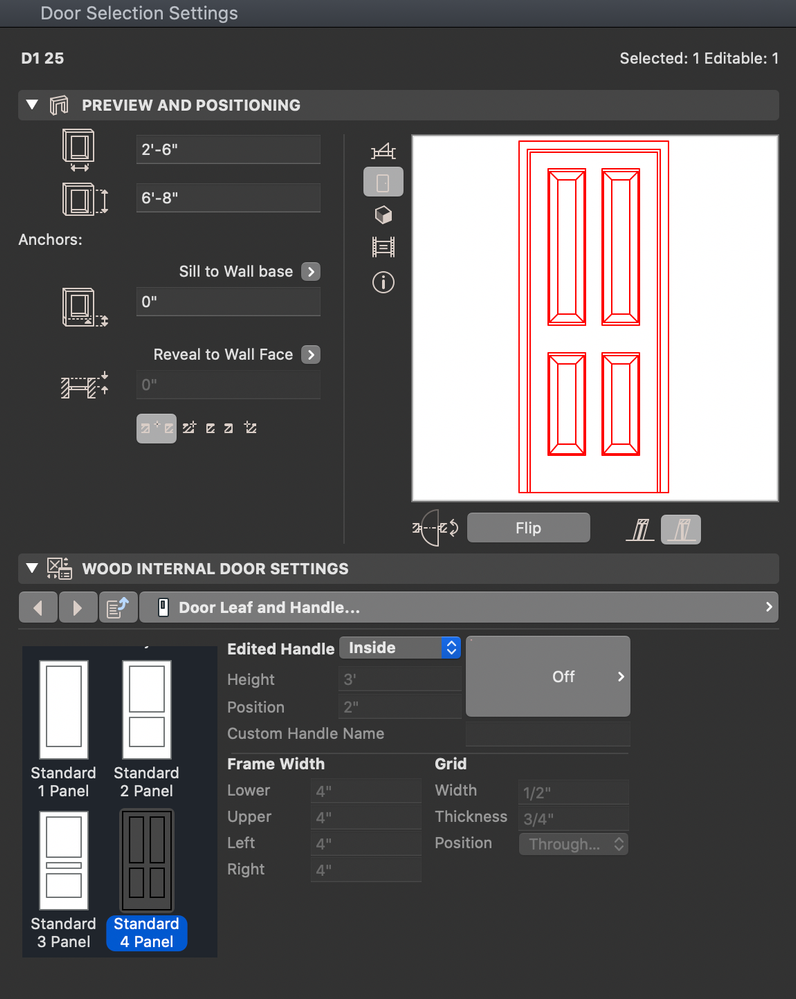Flip the door with the Flip button
Image resolution: width=796 pixels, height=999 pixels.
(x=528, y=528)
